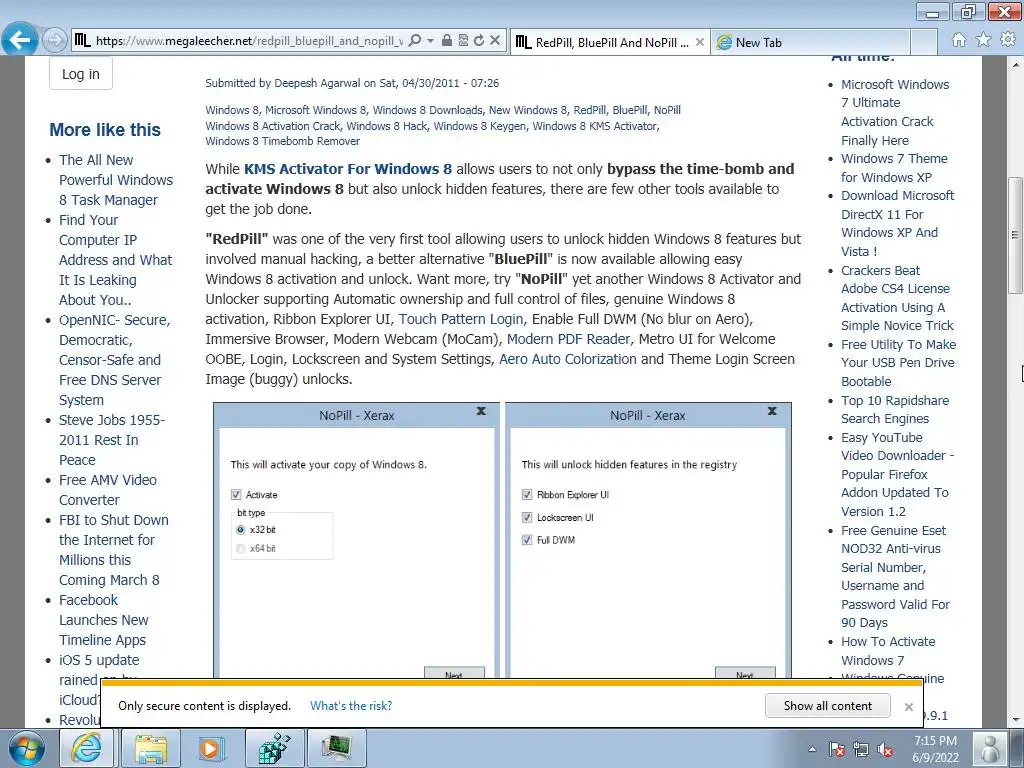This screenshot has width=1024, height=768.
Task: Toggle Ribbon Explorer UI checkbox
Action: click(527, 495)
